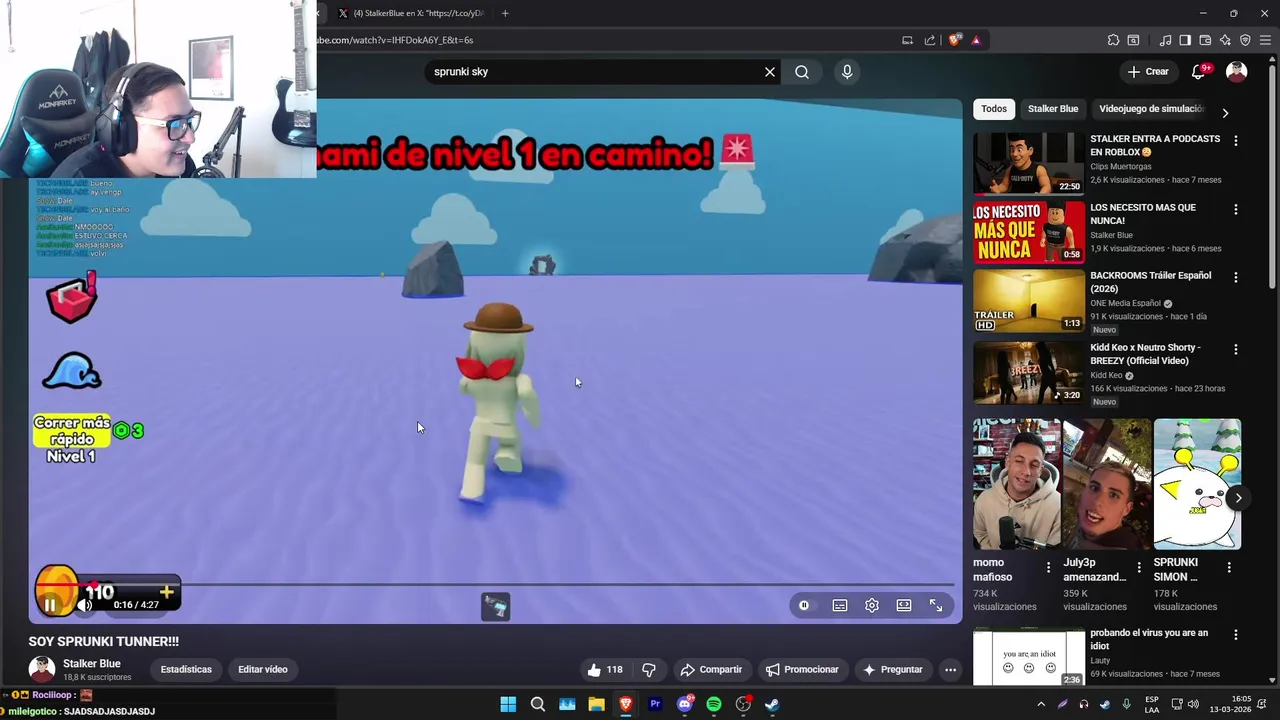Mute the video volume speaker icon
The width and height of the screenshot is (1280, 720).
tap(85, 605)
